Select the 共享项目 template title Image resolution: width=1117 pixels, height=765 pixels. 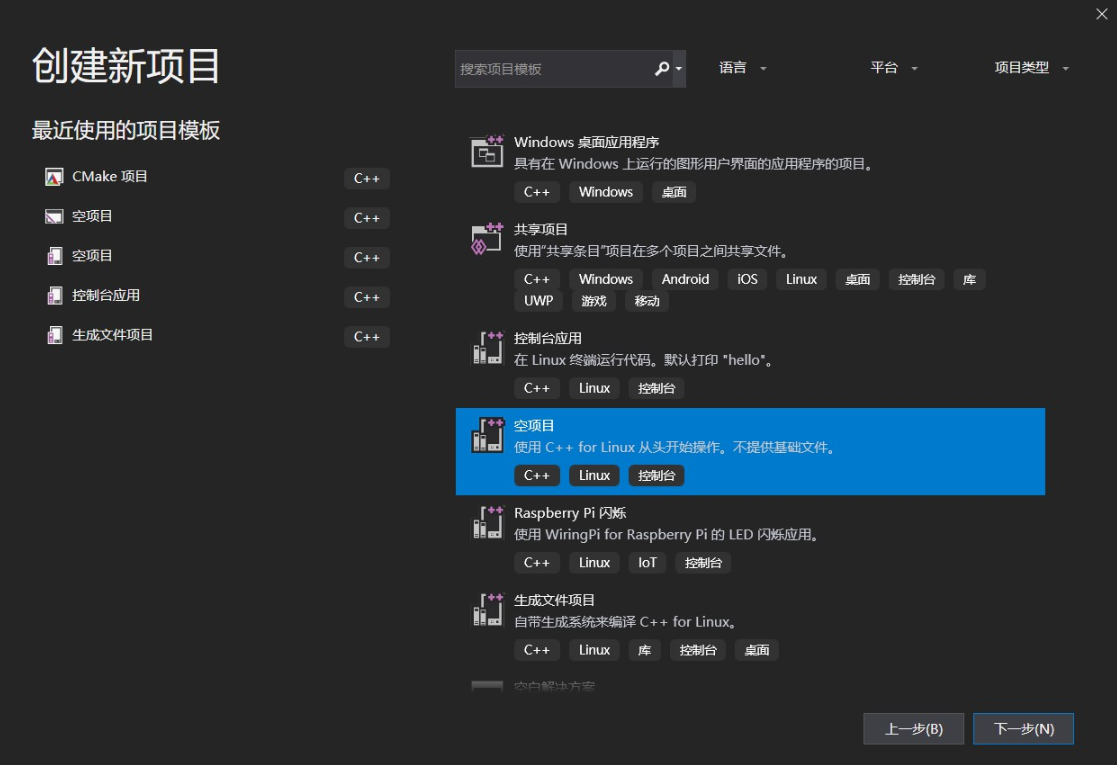541,229
